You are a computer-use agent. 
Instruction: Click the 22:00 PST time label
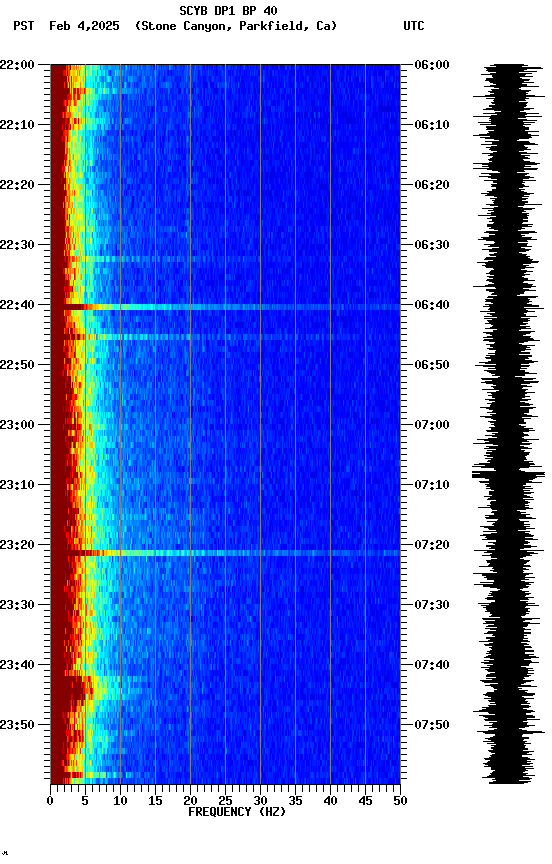(x=17, y=65)
